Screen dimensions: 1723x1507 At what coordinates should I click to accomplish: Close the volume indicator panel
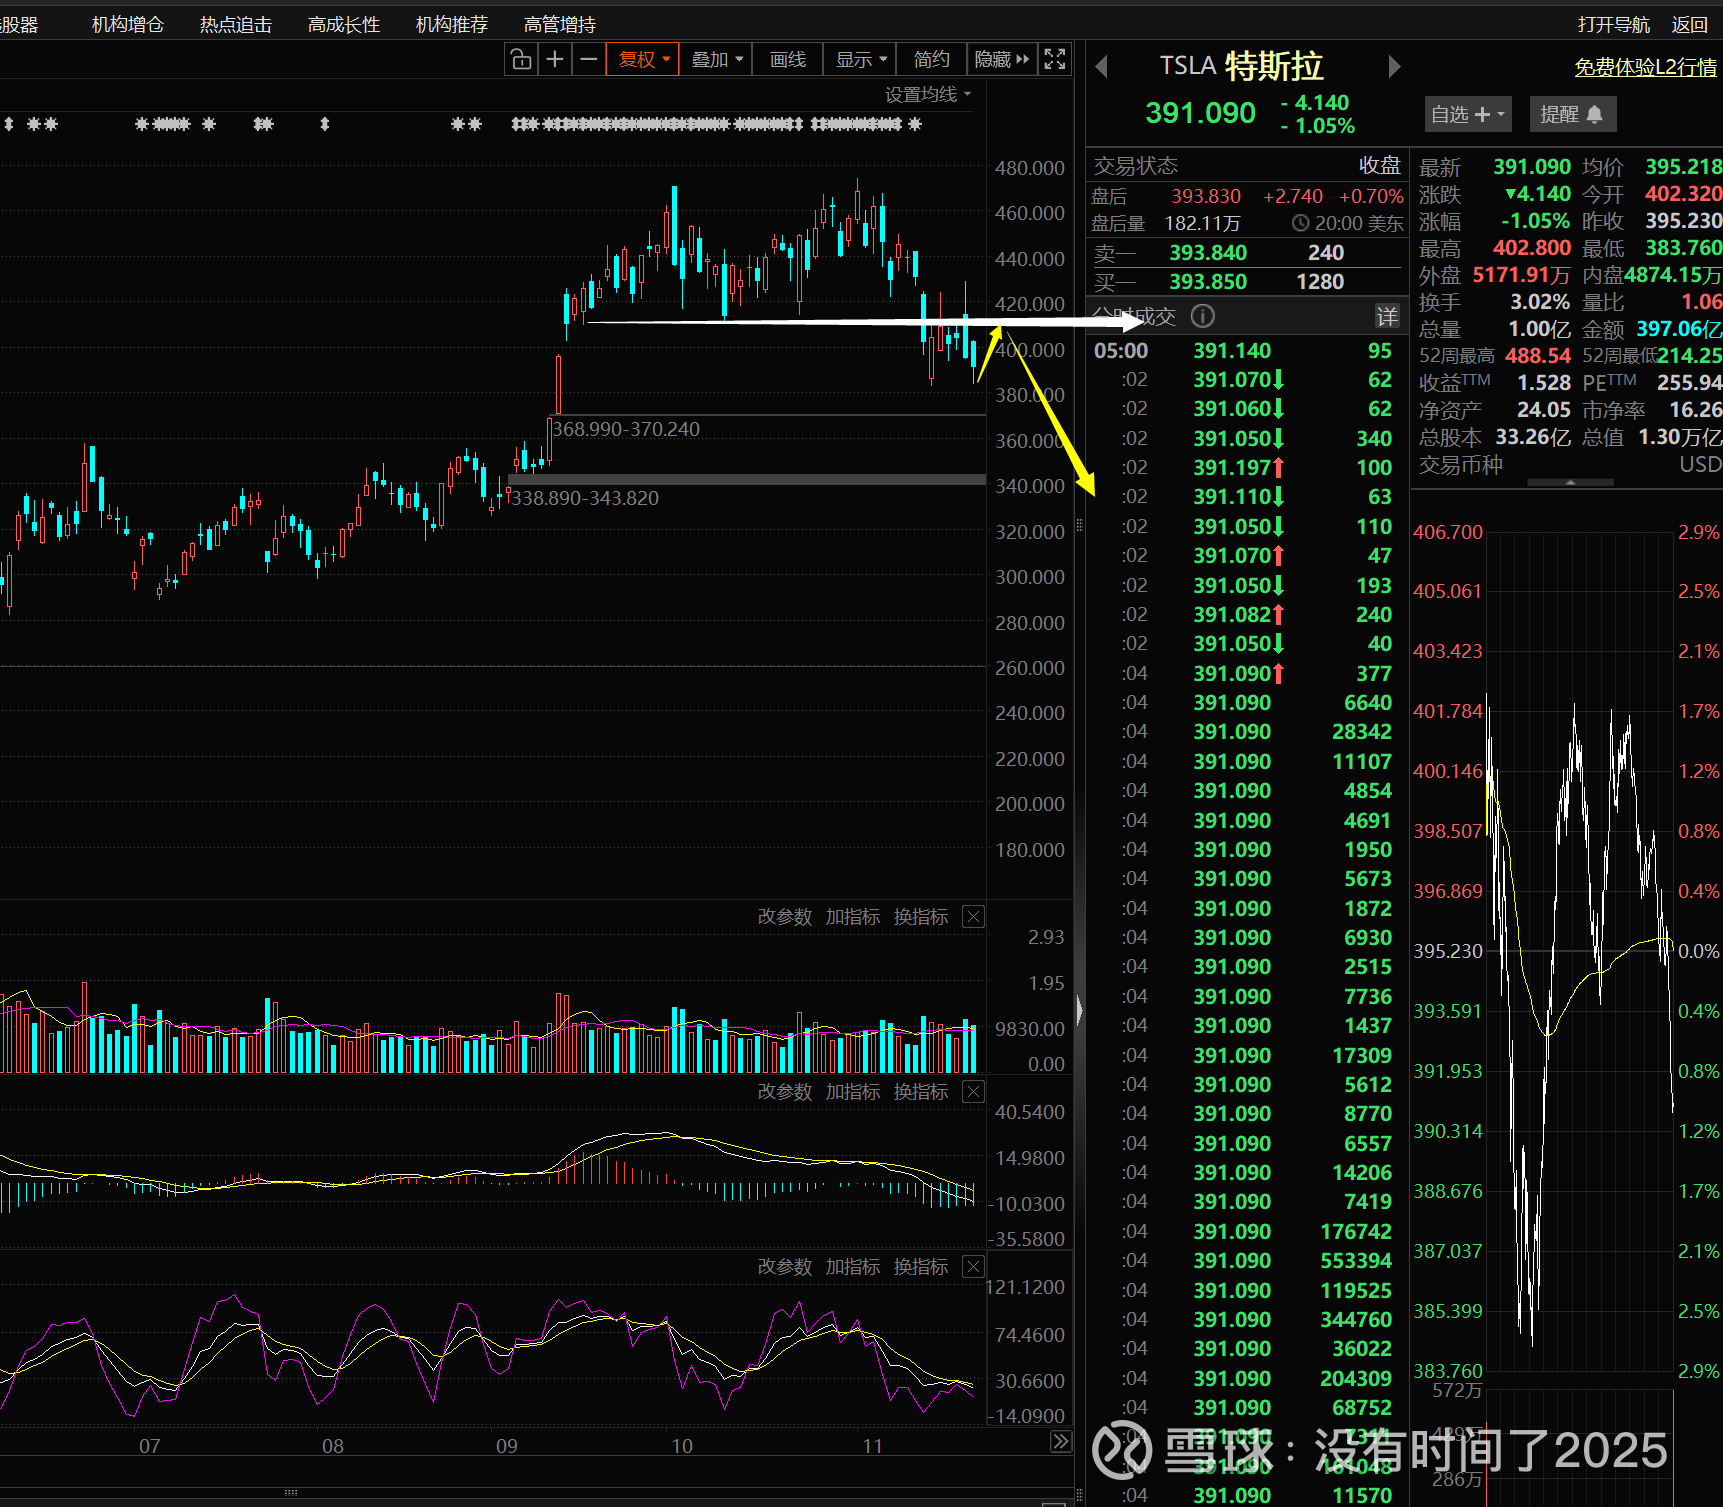(x=973, y=917)
